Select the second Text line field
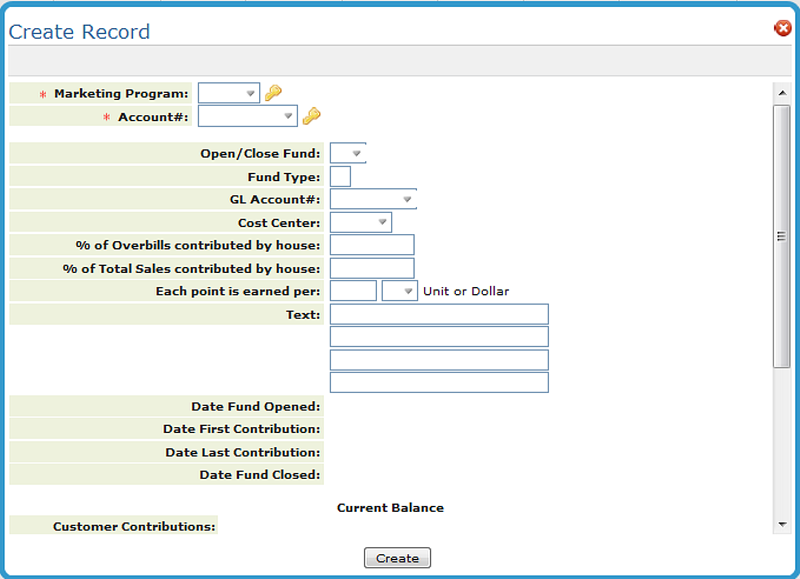 click(439, 337)
